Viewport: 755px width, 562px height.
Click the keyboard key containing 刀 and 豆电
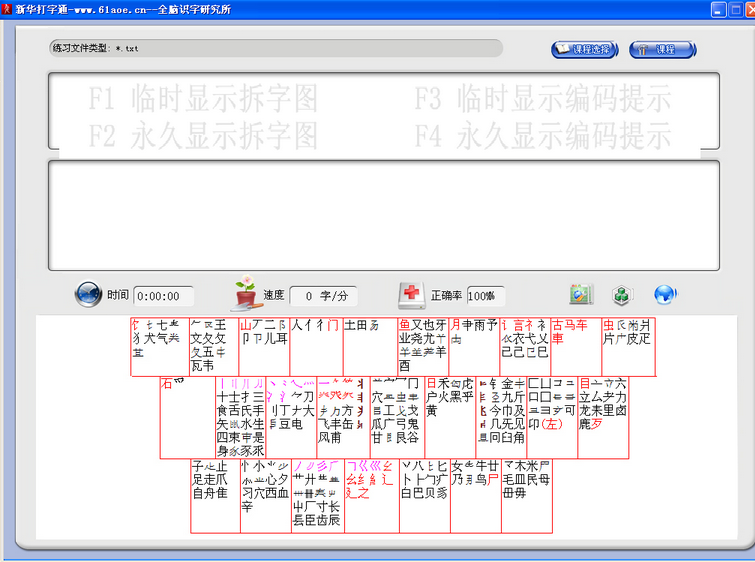click(291, 418)
